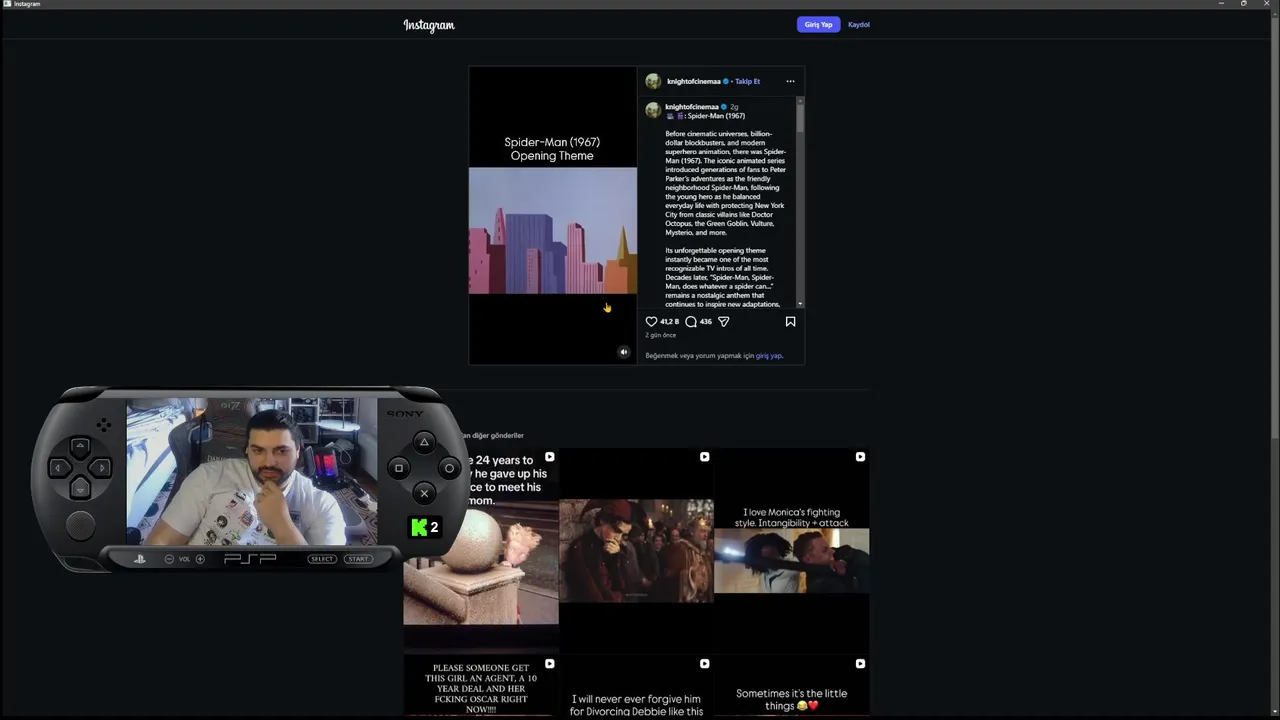
Task: Click the knightofcinemaa username in the post header
Action: (694, 81)
